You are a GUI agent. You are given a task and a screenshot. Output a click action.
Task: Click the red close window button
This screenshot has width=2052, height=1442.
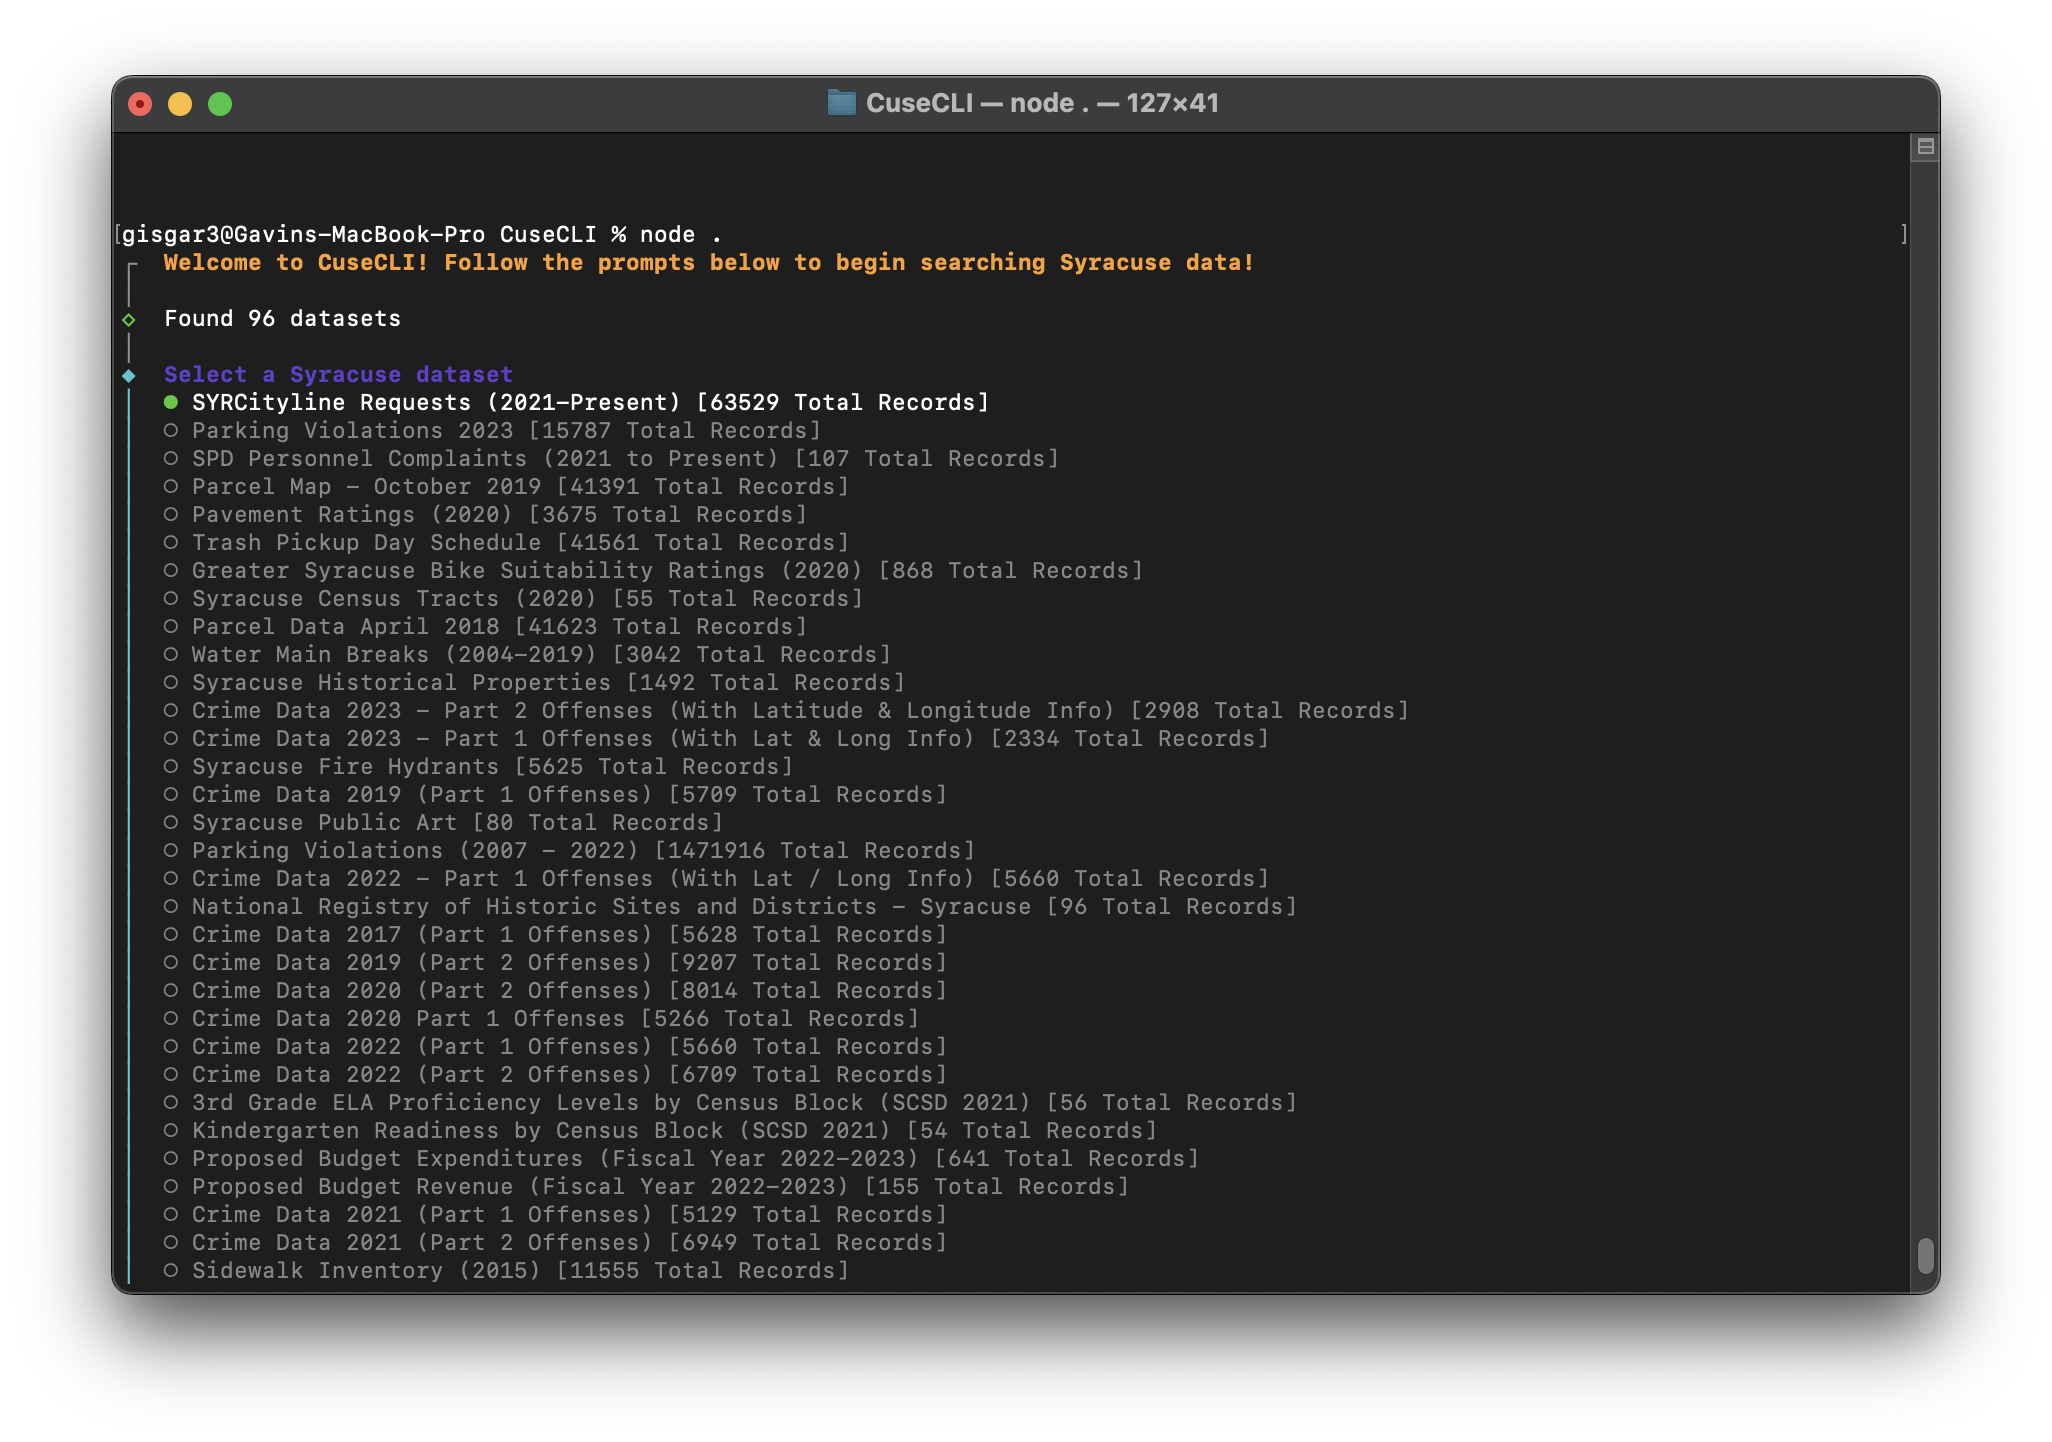140,104
